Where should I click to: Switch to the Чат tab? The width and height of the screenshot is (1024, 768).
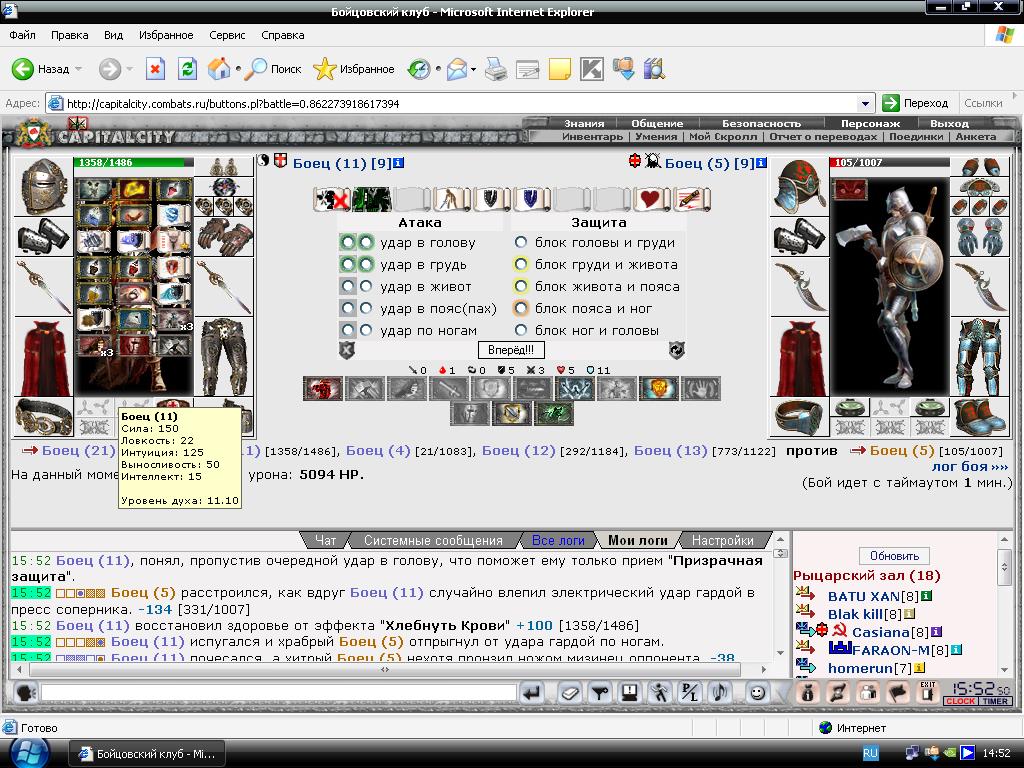coord(325,541)
